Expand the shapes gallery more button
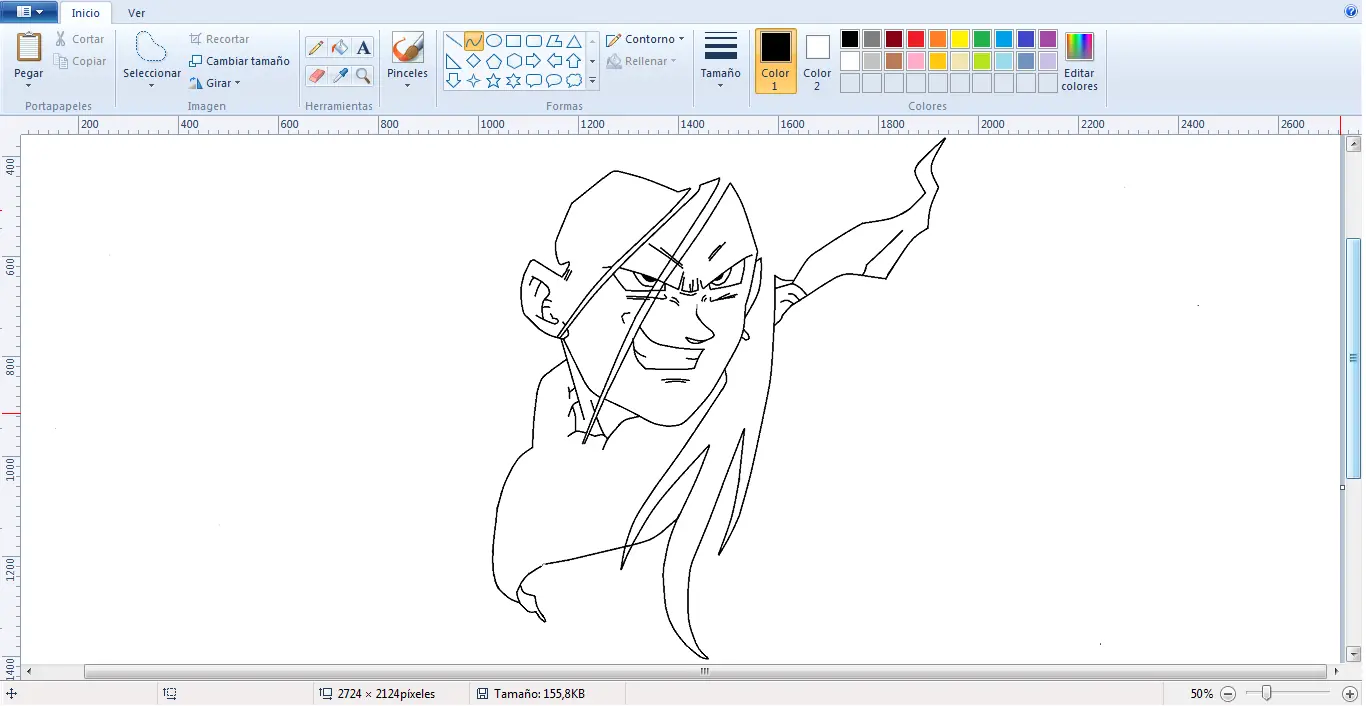The image size is (1366, 706). (x=592, y=81)
